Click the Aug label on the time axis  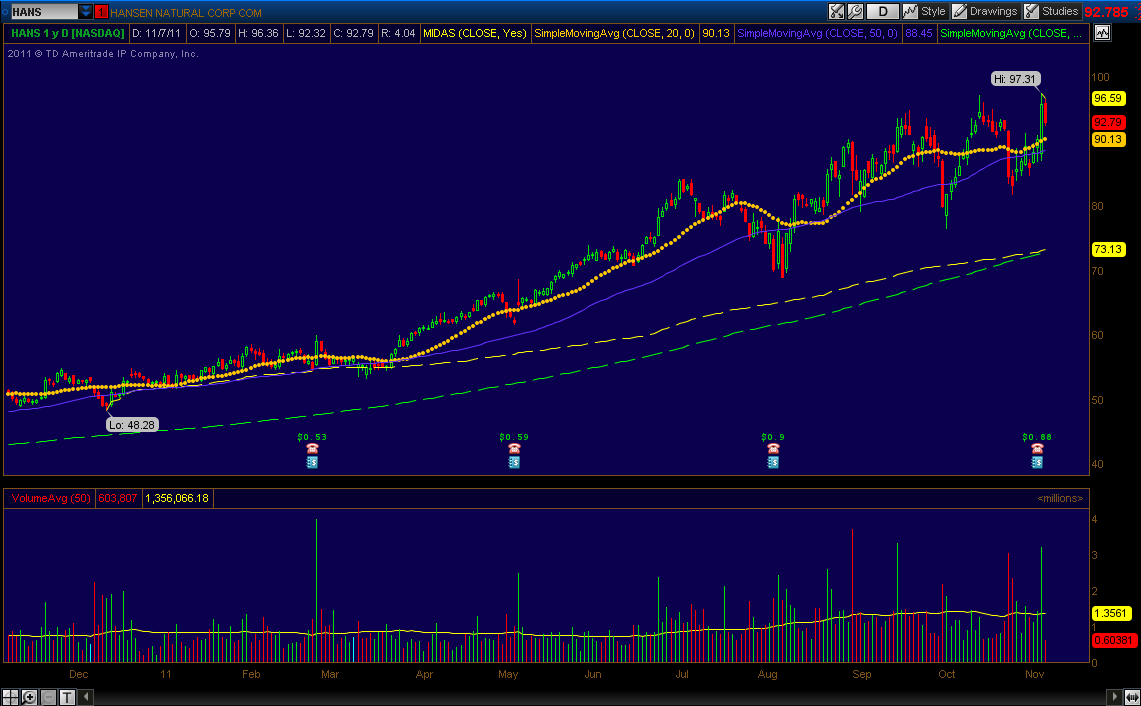tap(768, 675)
